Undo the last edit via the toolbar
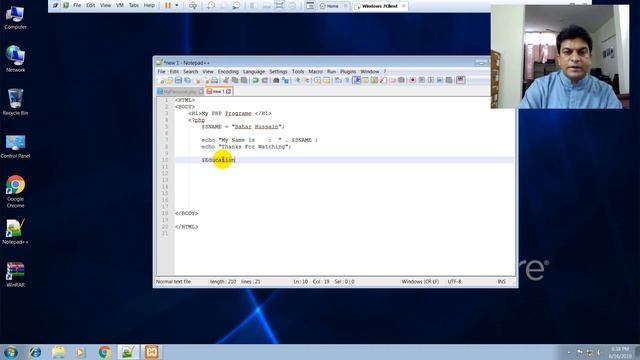This screenshot has height=360, width=640. coord(255,80)
